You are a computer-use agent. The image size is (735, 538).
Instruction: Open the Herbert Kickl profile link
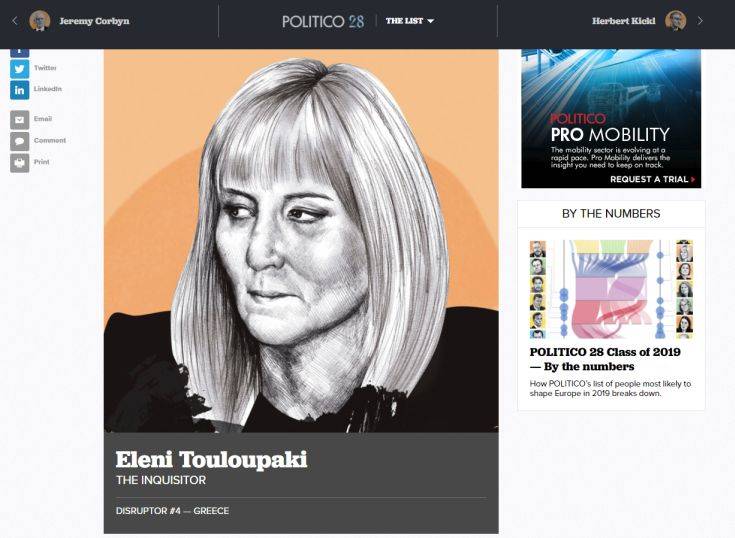[x=623, y=21]
